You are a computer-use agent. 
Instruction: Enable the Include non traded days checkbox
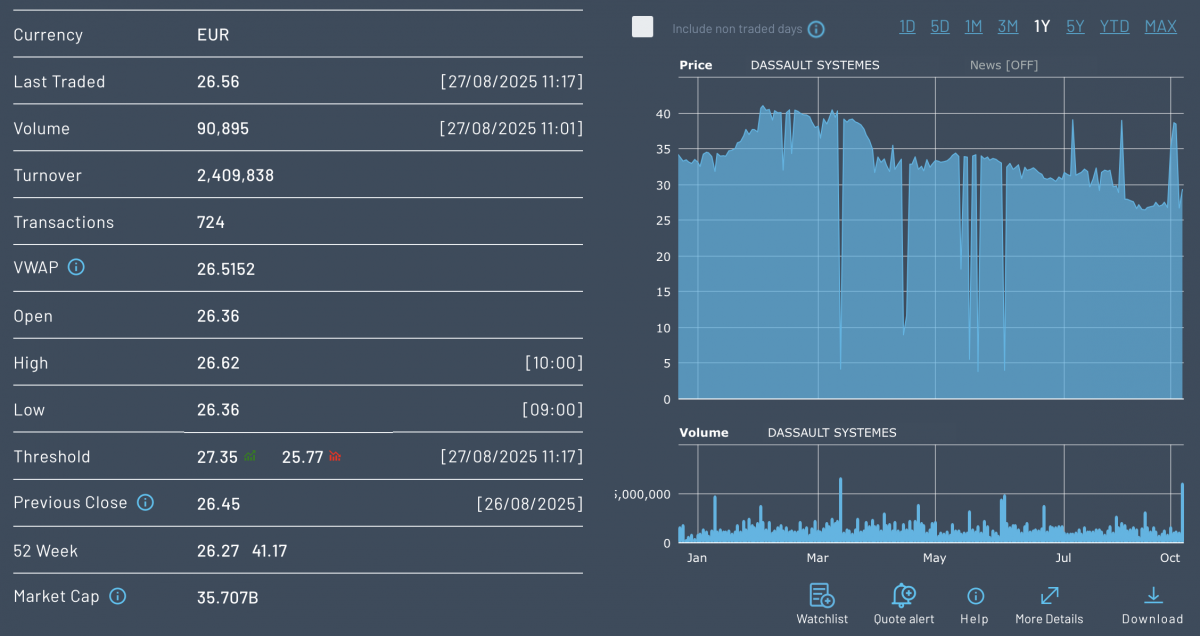click(x=643, y=27)
